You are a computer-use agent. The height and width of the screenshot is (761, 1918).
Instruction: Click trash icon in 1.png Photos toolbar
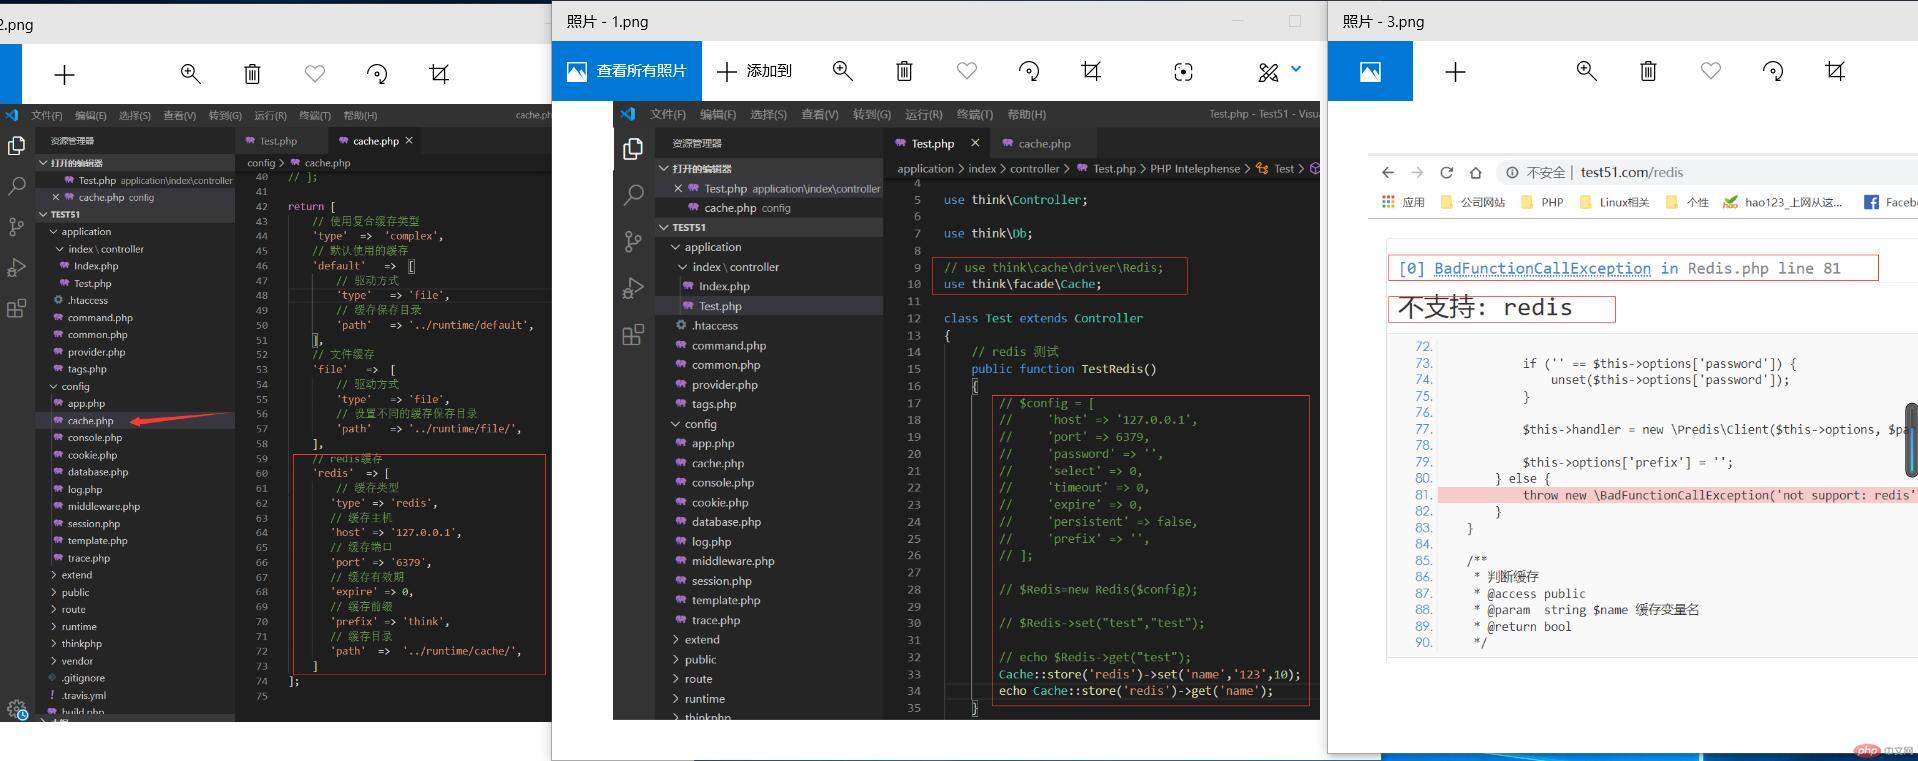point(904,71)
